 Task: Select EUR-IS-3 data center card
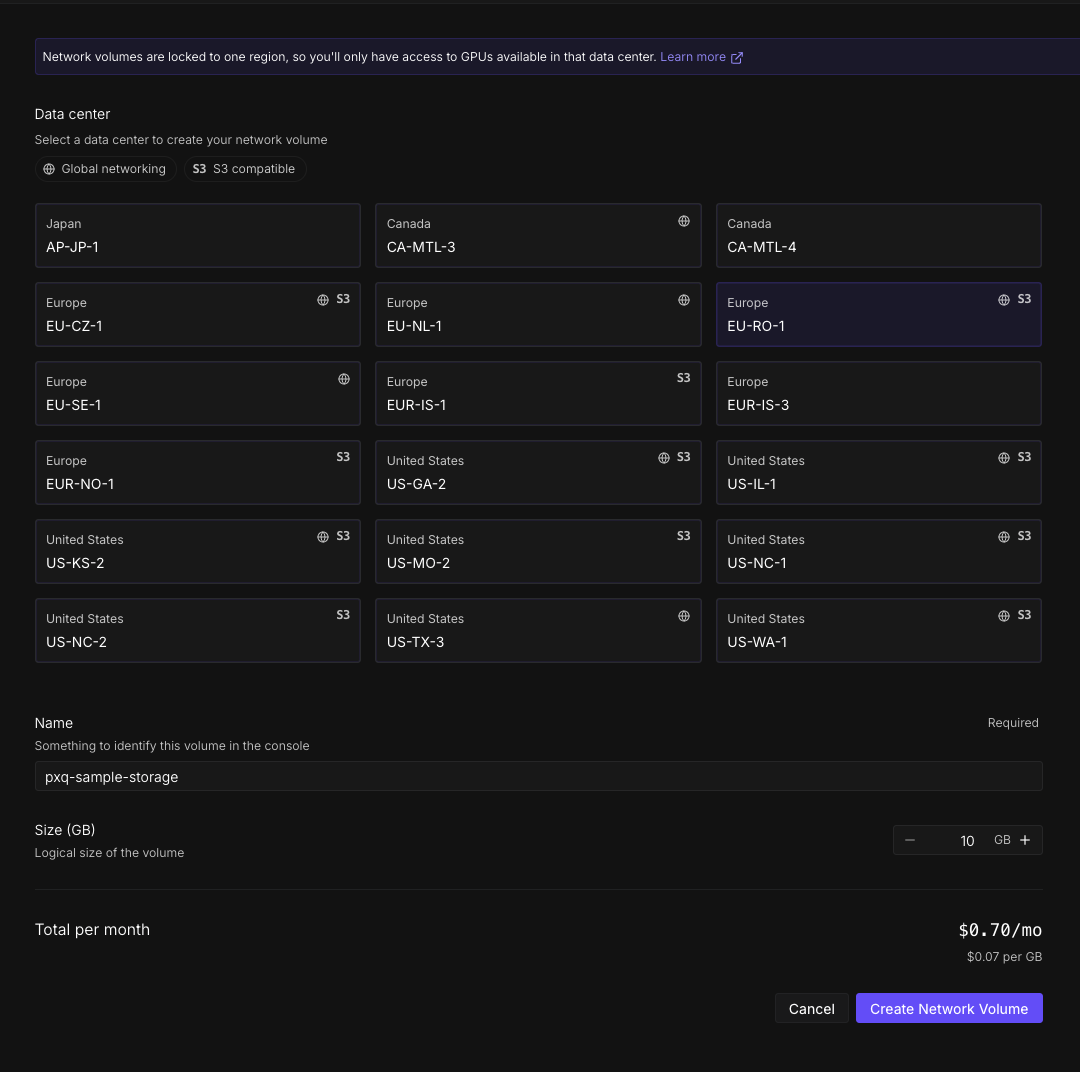[x=878, y=393]
